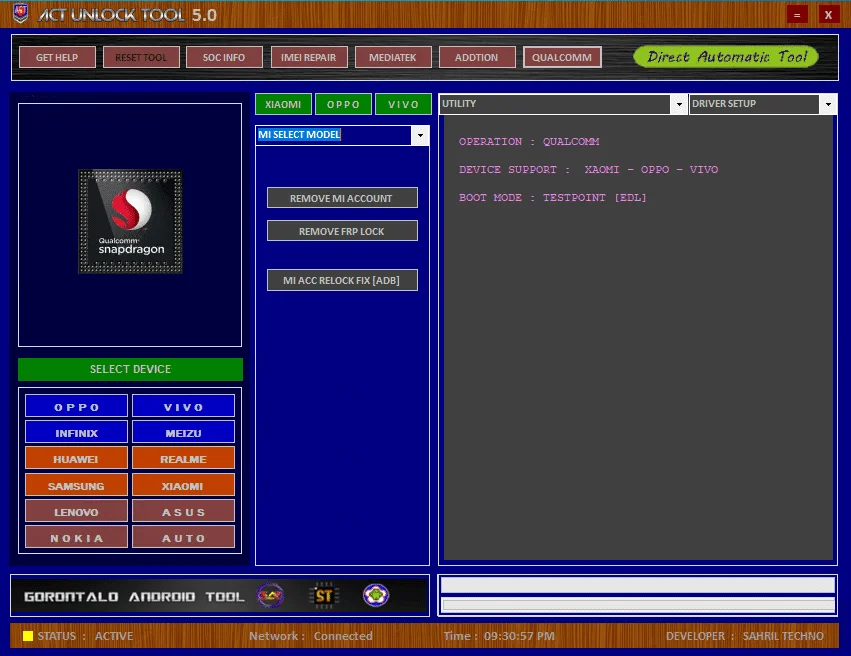Click the purple flower emblem in footer banner
Image resolution: width=851 pixels, height=656 pixels.
376,595
